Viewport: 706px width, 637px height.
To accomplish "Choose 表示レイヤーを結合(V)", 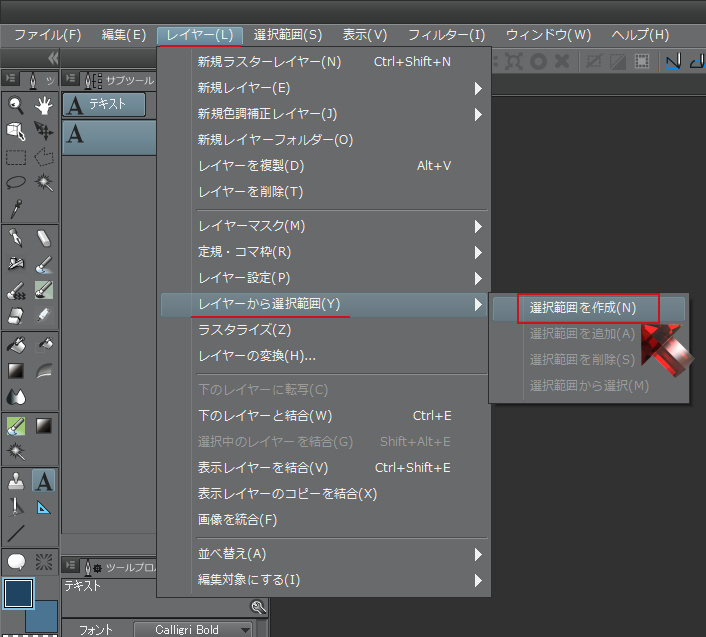I will (324, 468).
